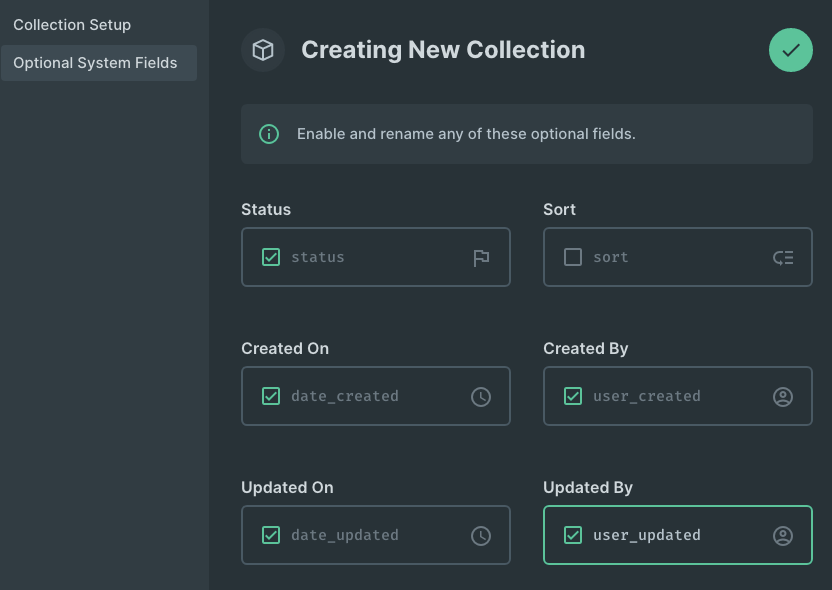Click the sort name input field

678,257
